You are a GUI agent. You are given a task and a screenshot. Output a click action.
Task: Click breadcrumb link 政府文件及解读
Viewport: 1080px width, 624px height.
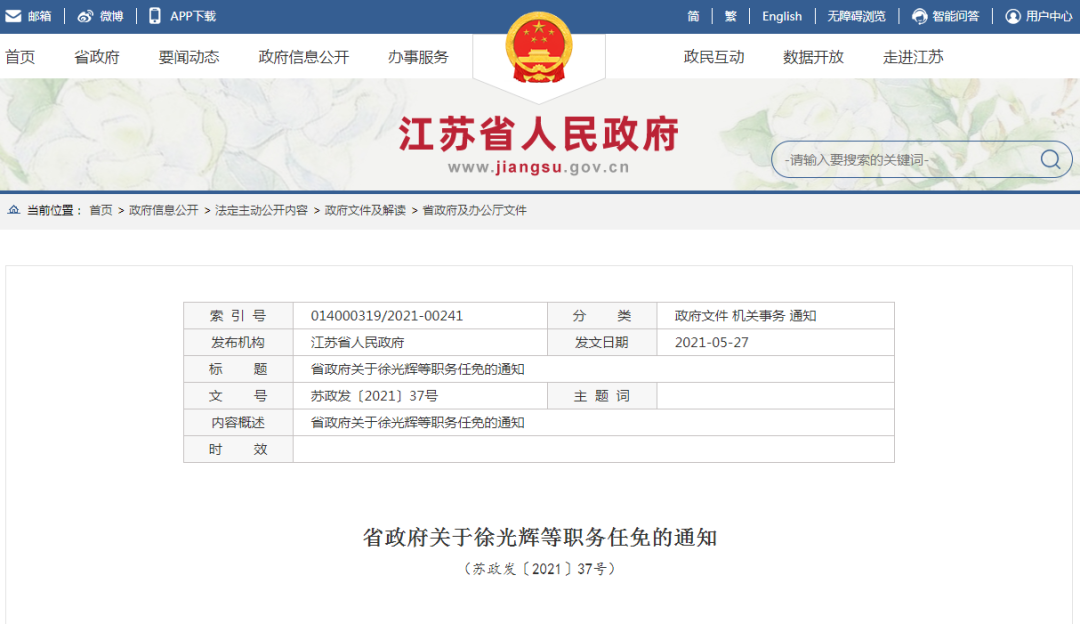point(365,210)
